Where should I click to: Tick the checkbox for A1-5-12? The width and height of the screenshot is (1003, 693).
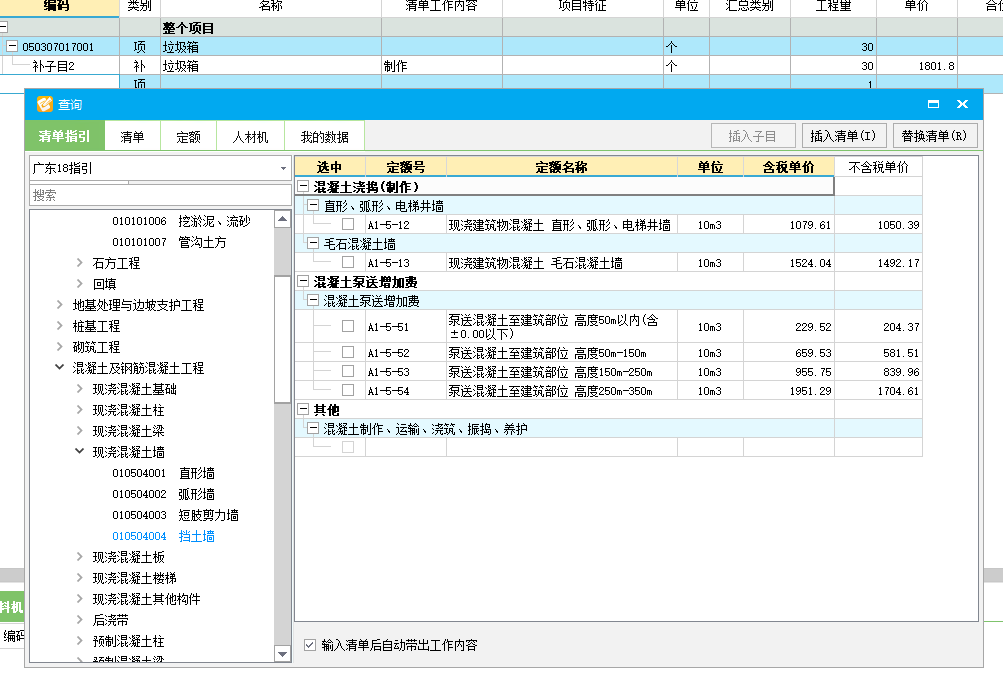[x=348, y=224]
